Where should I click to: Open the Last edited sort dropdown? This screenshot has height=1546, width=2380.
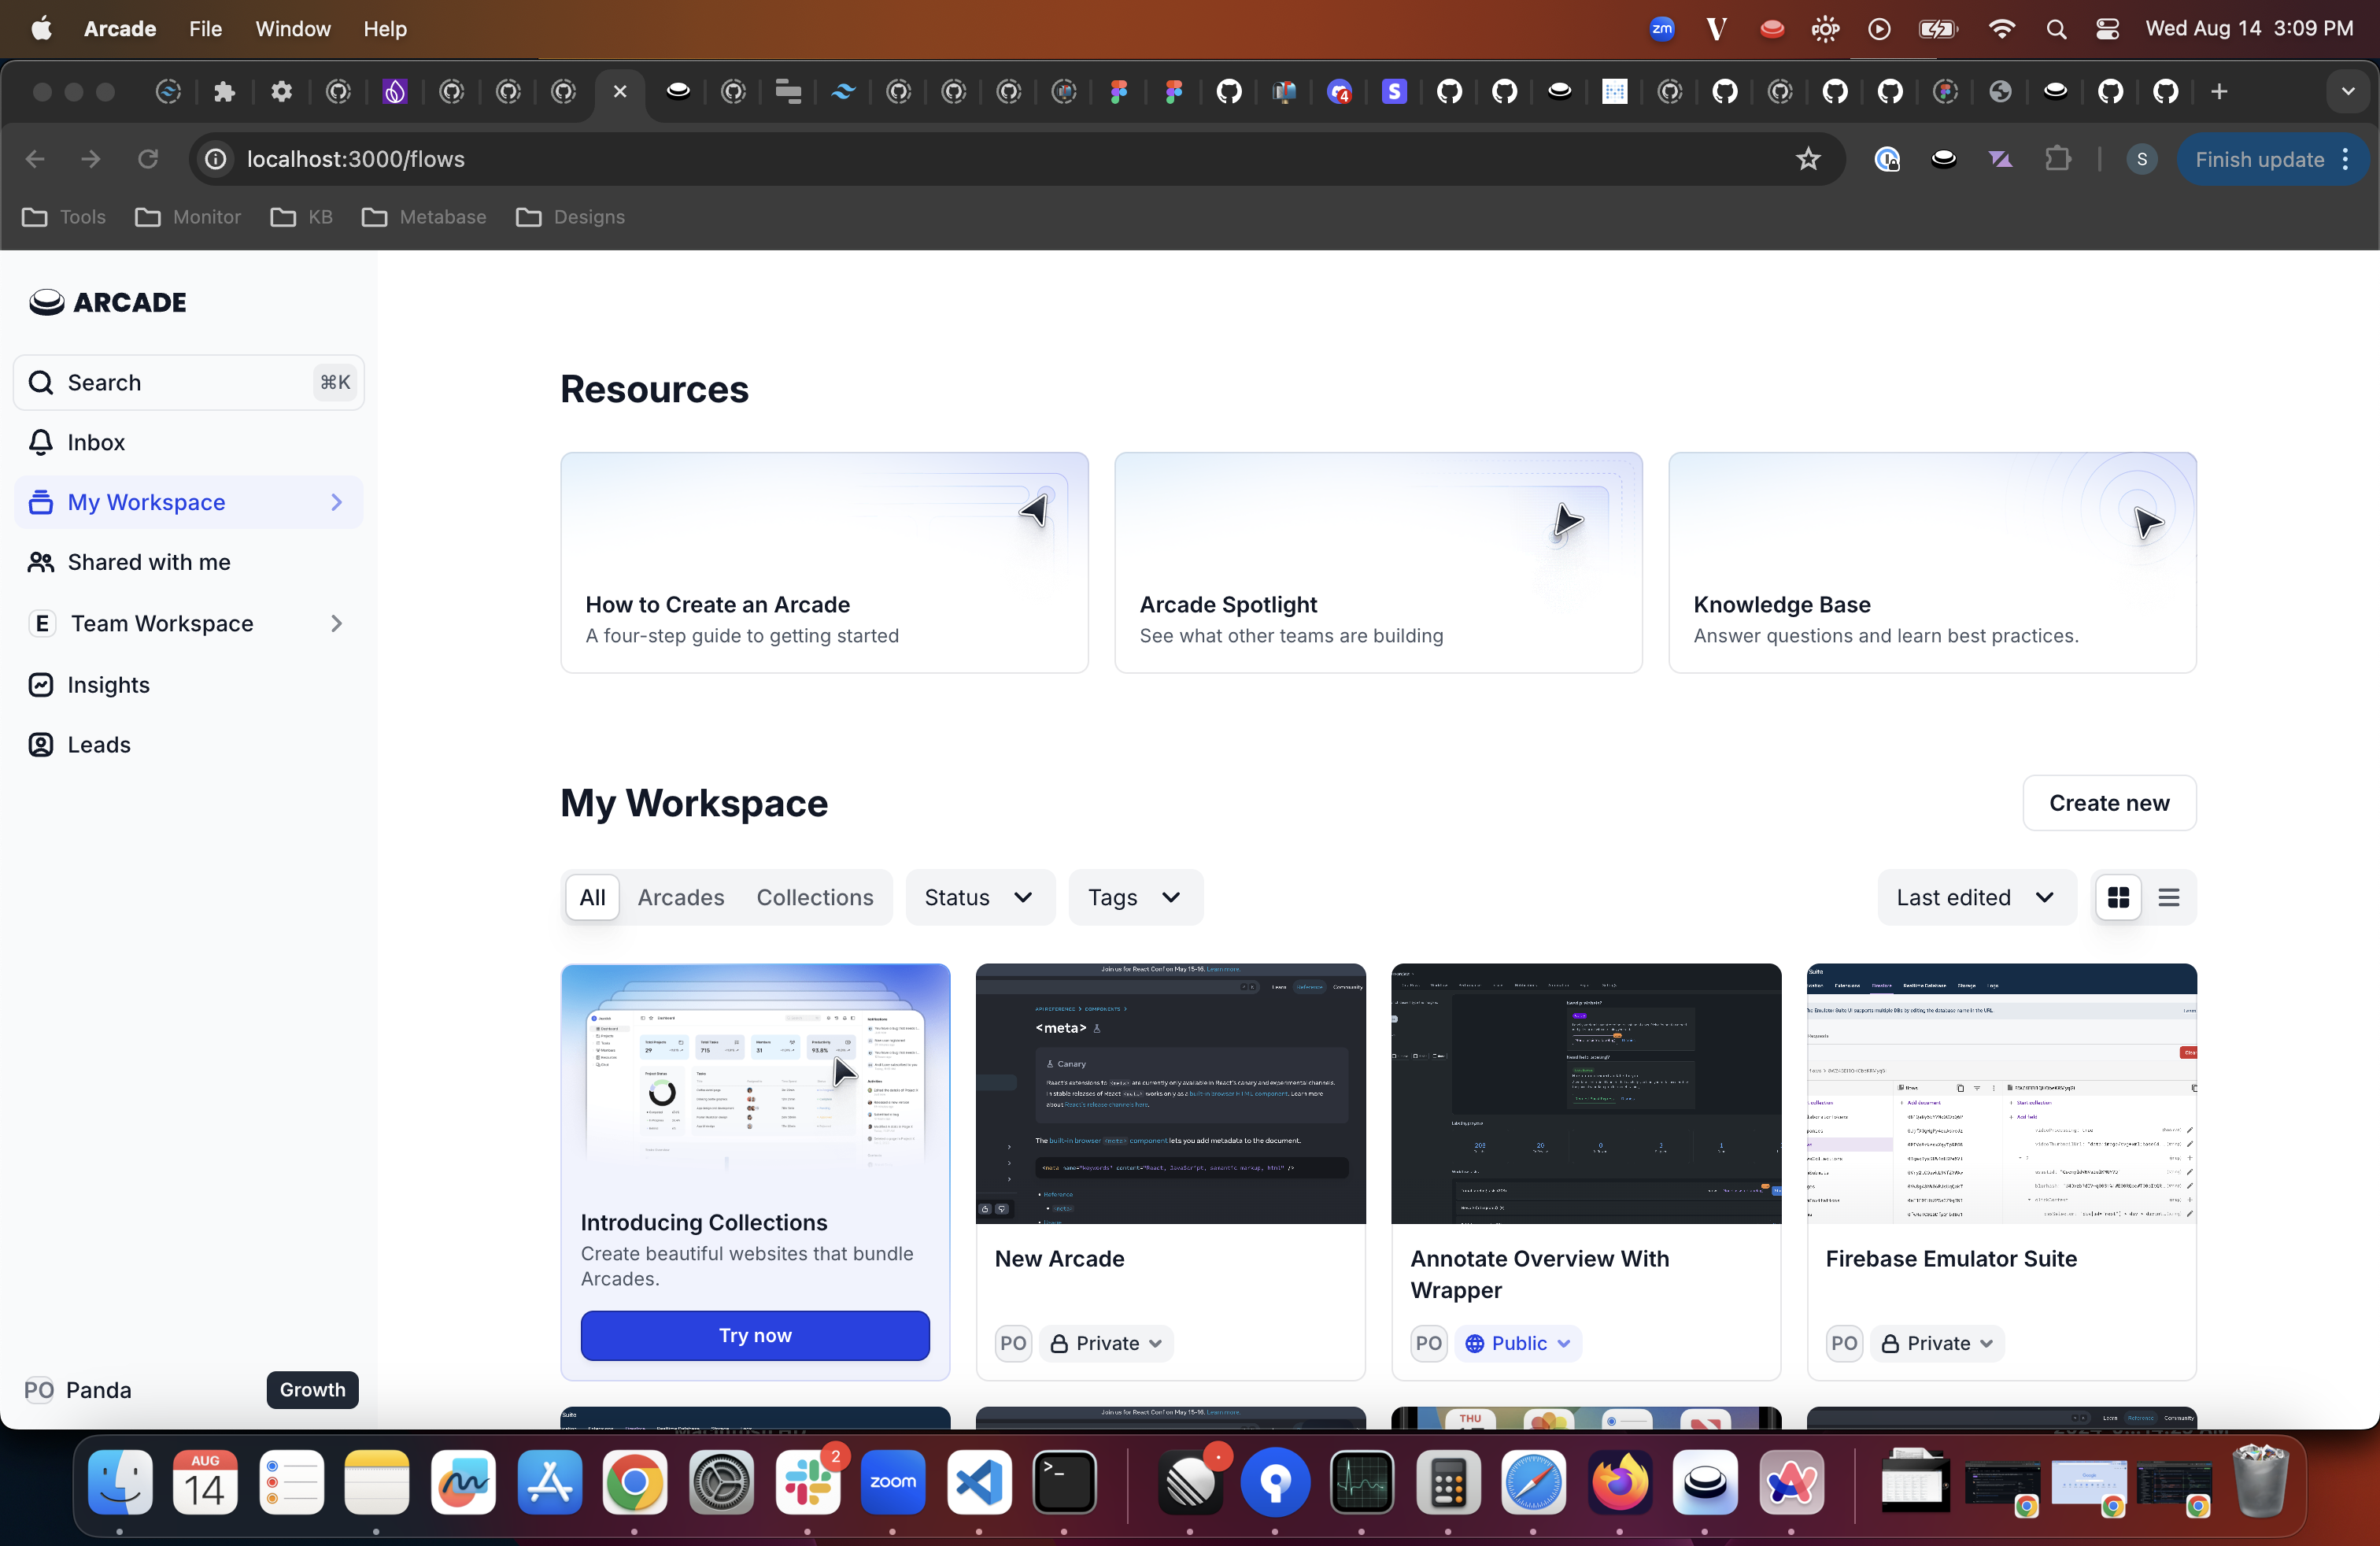(1977, 897)
